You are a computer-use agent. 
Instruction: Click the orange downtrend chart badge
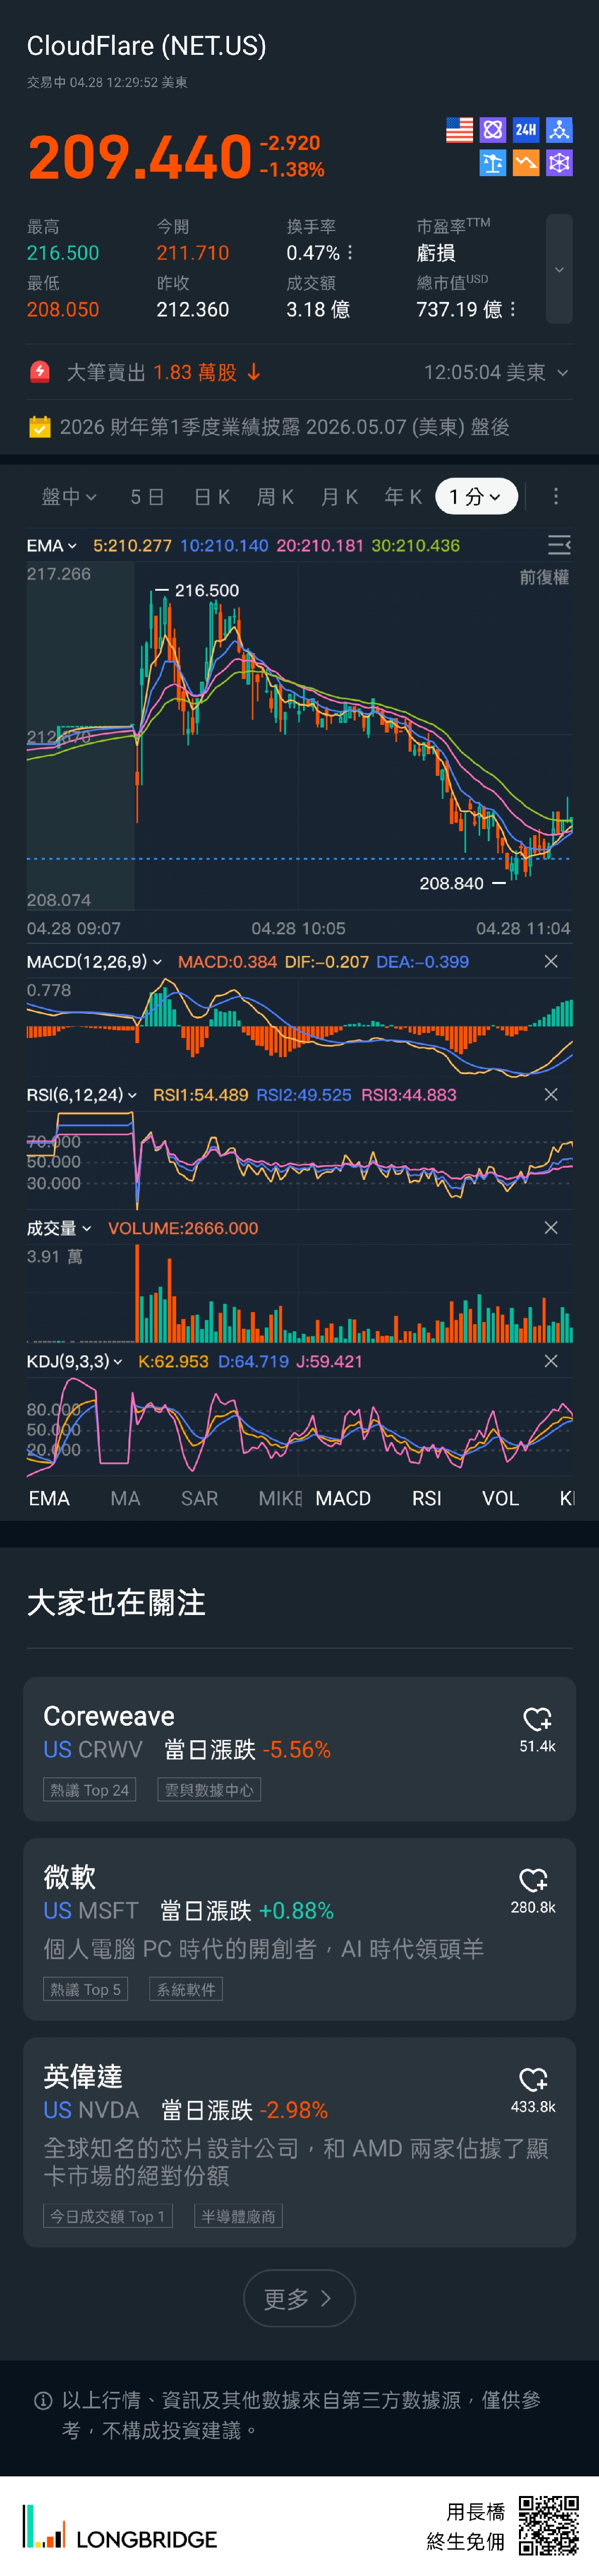tap(526, 163)
